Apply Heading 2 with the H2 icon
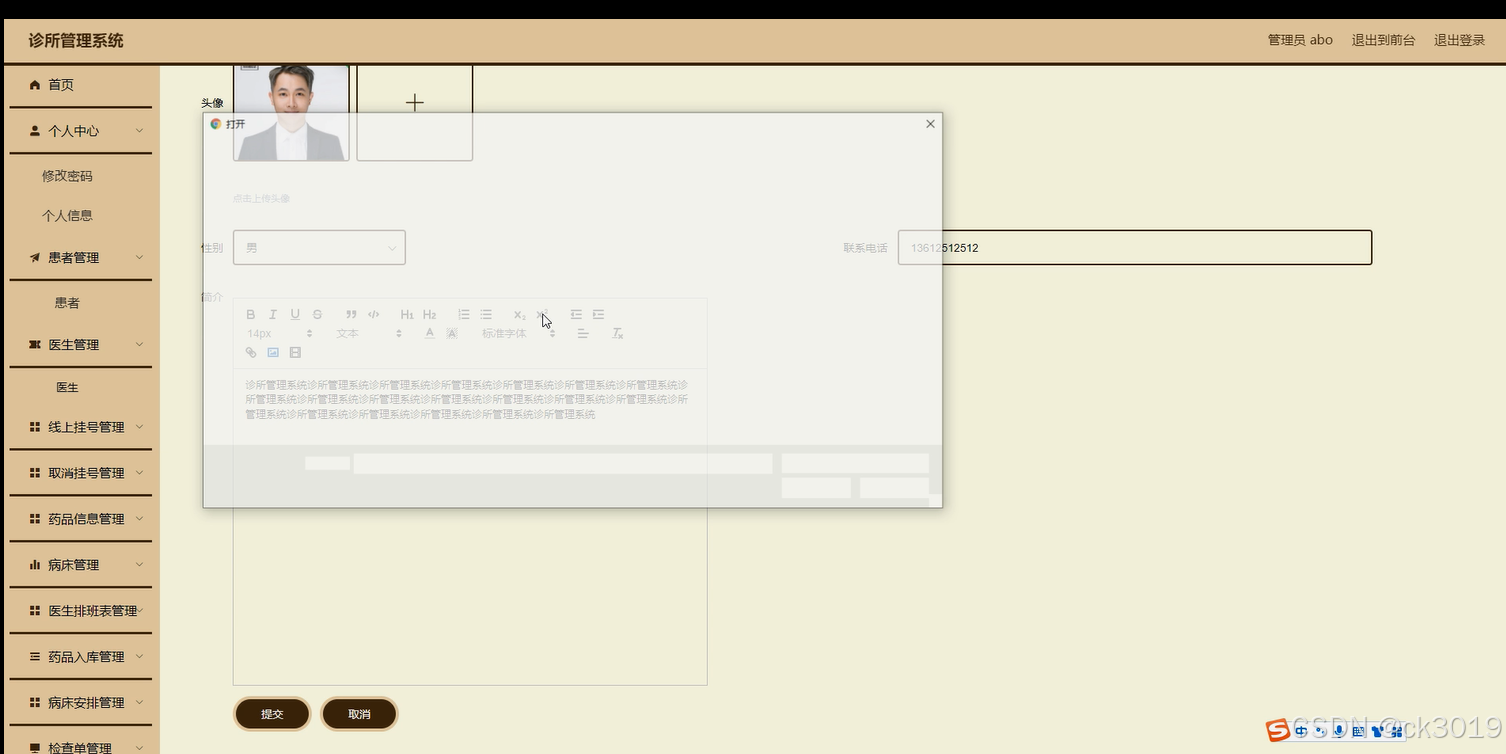 coord(429,314)
